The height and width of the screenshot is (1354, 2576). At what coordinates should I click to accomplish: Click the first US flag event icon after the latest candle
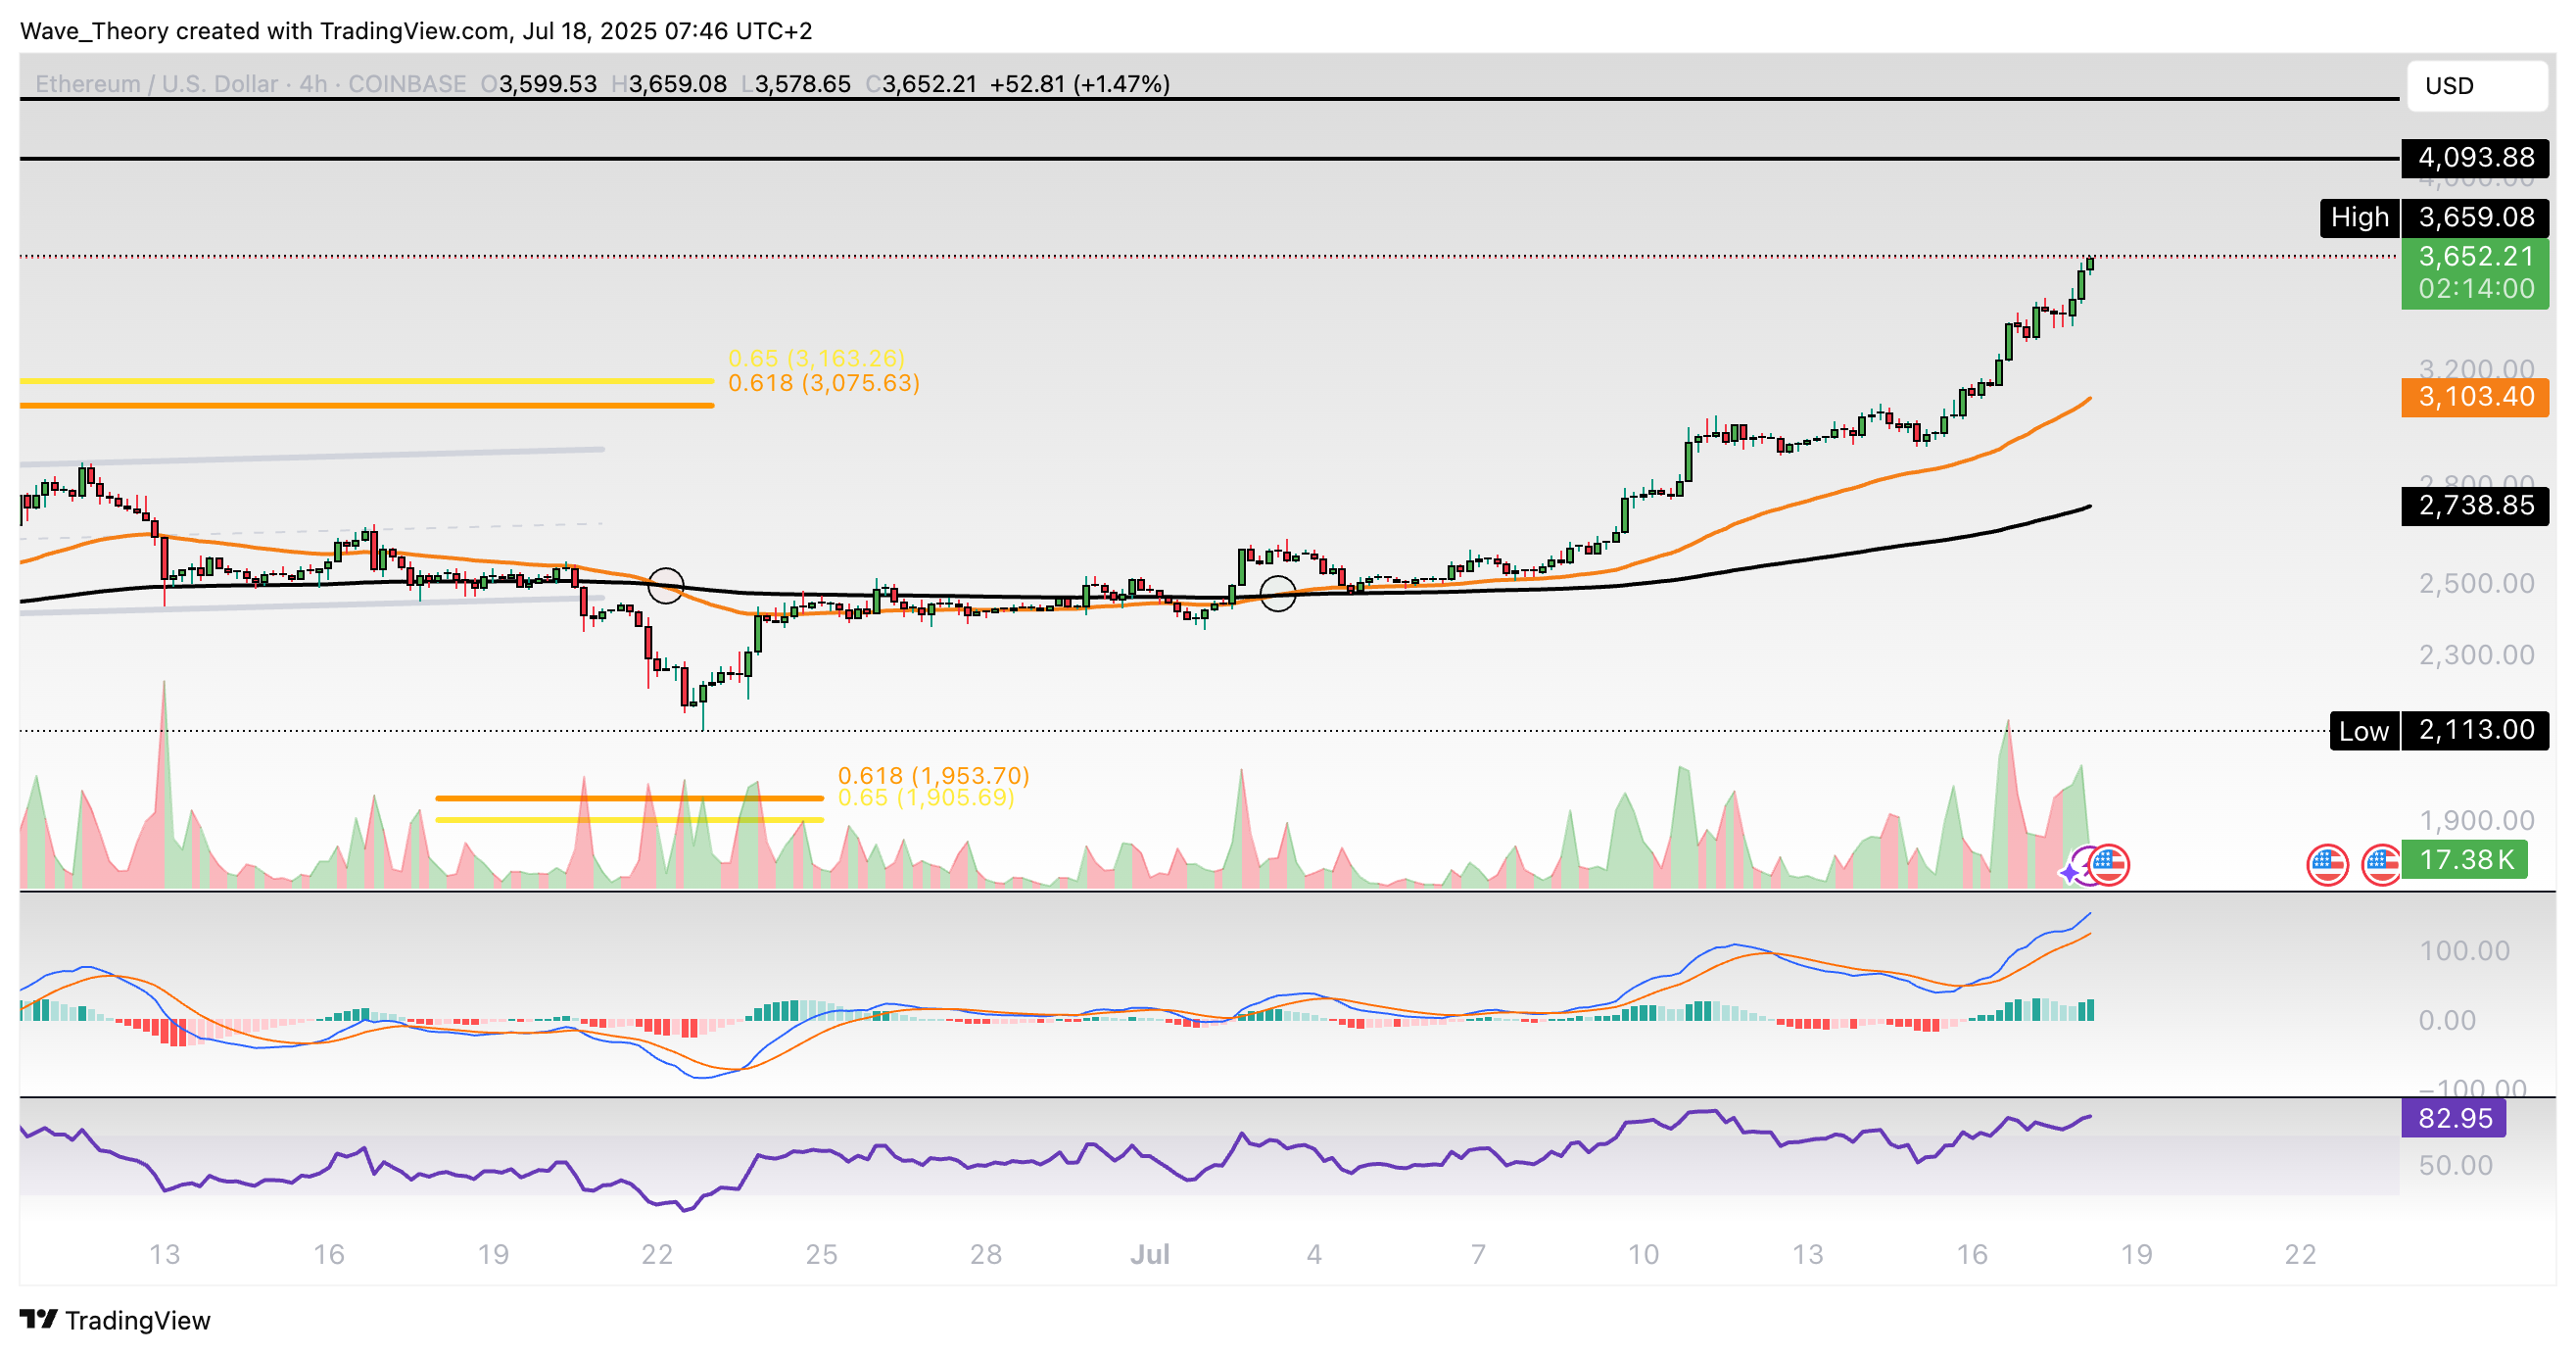point(2327,864)
